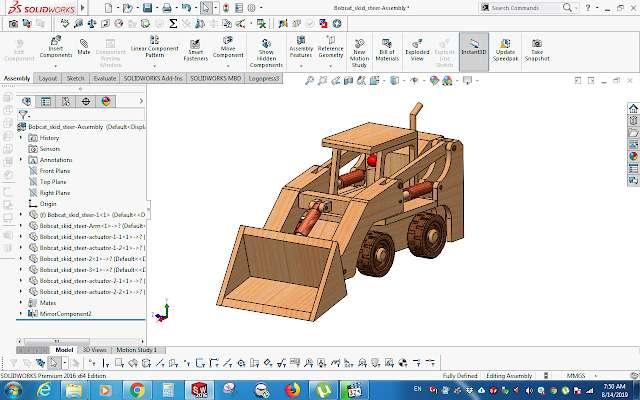Expand the History tree node
Screen dimensions: 640x400
click(21, 138)
